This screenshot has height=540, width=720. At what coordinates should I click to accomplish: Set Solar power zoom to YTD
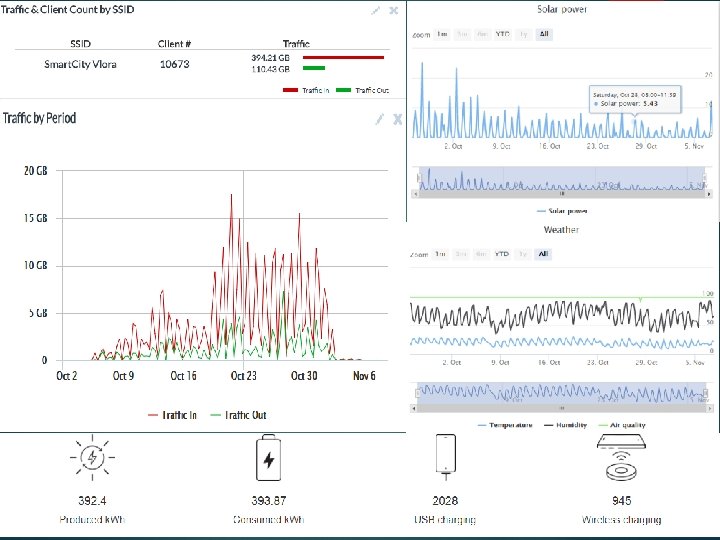click(x=503, y=34)
